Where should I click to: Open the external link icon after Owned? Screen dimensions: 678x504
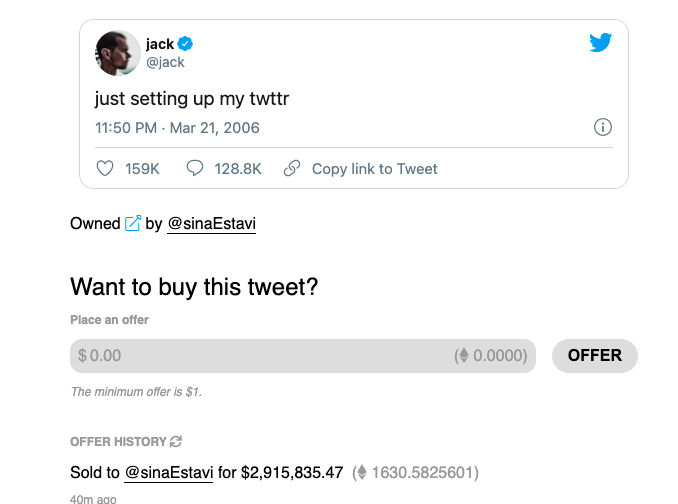133,224
